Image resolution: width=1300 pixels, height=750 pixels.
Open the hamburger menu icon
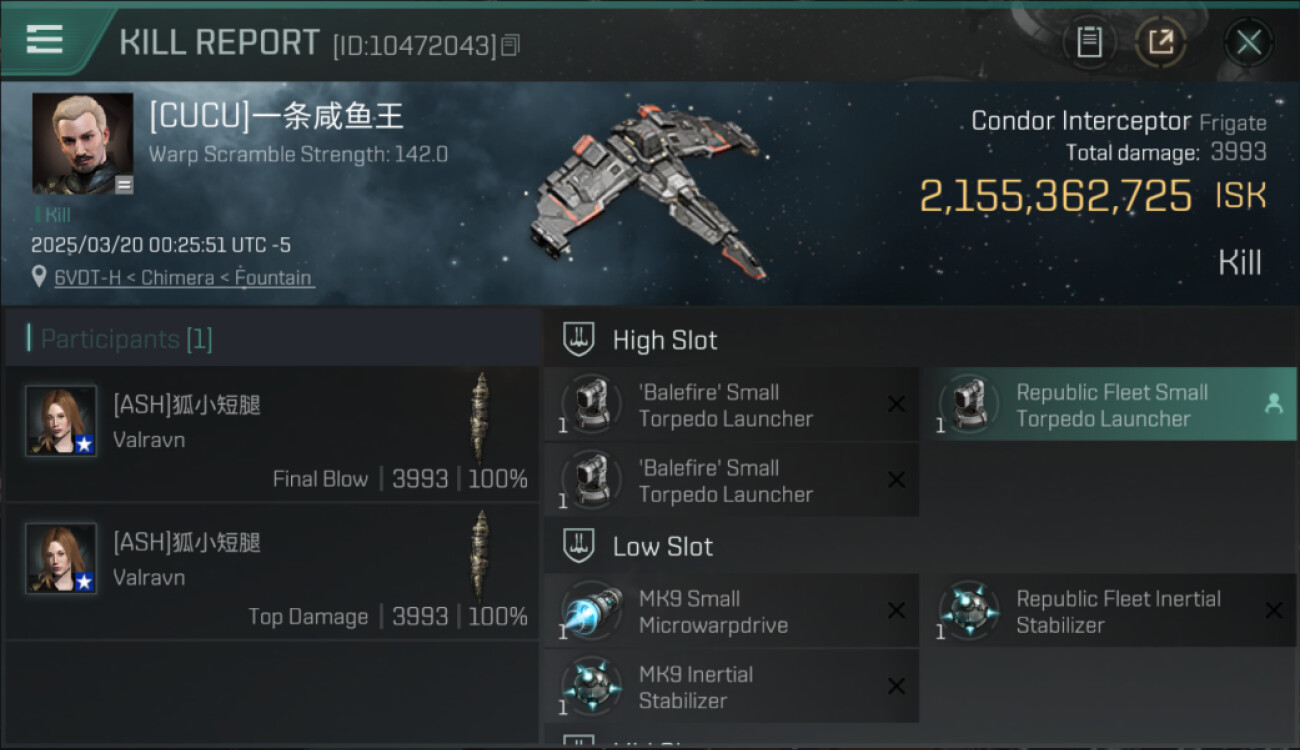click(x=44, y=40)
